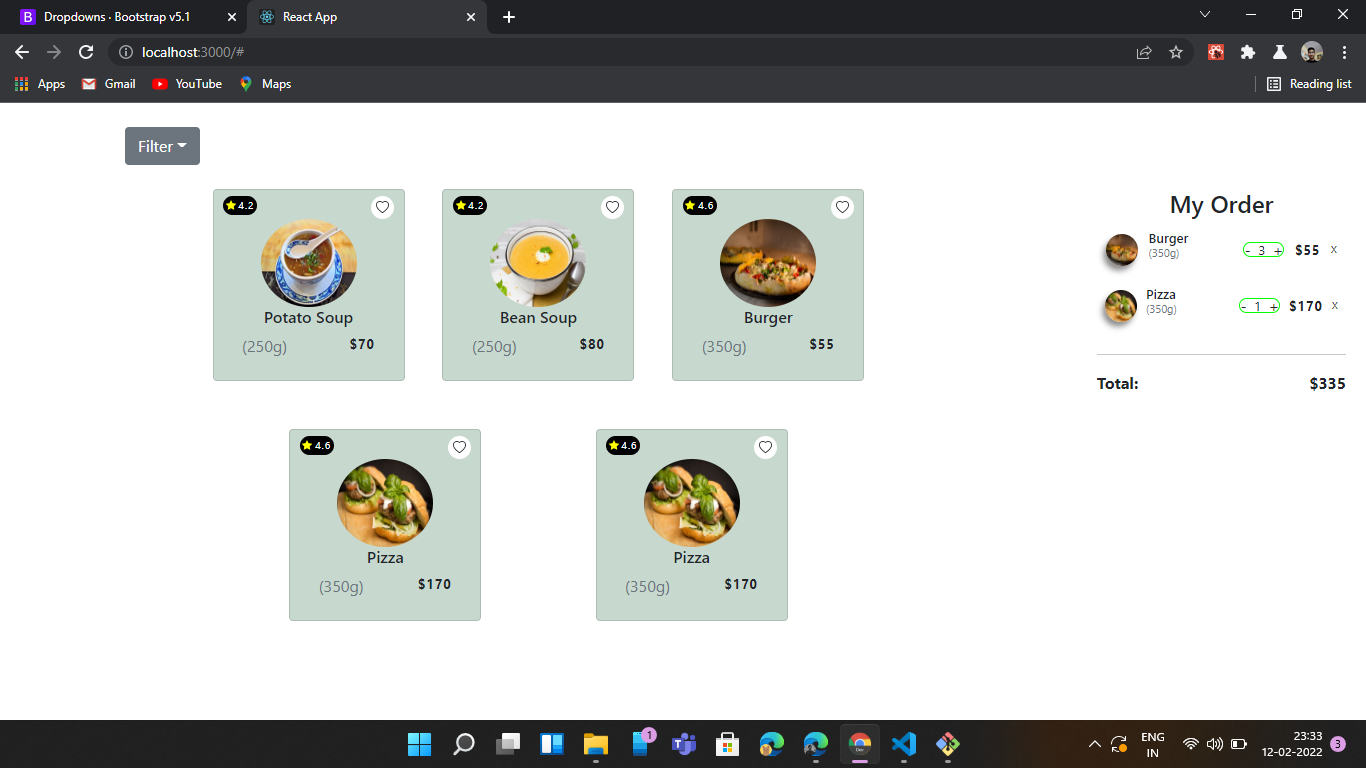
Task: Bookmark the page with the address bar star
Action: tap(1176, 51)
